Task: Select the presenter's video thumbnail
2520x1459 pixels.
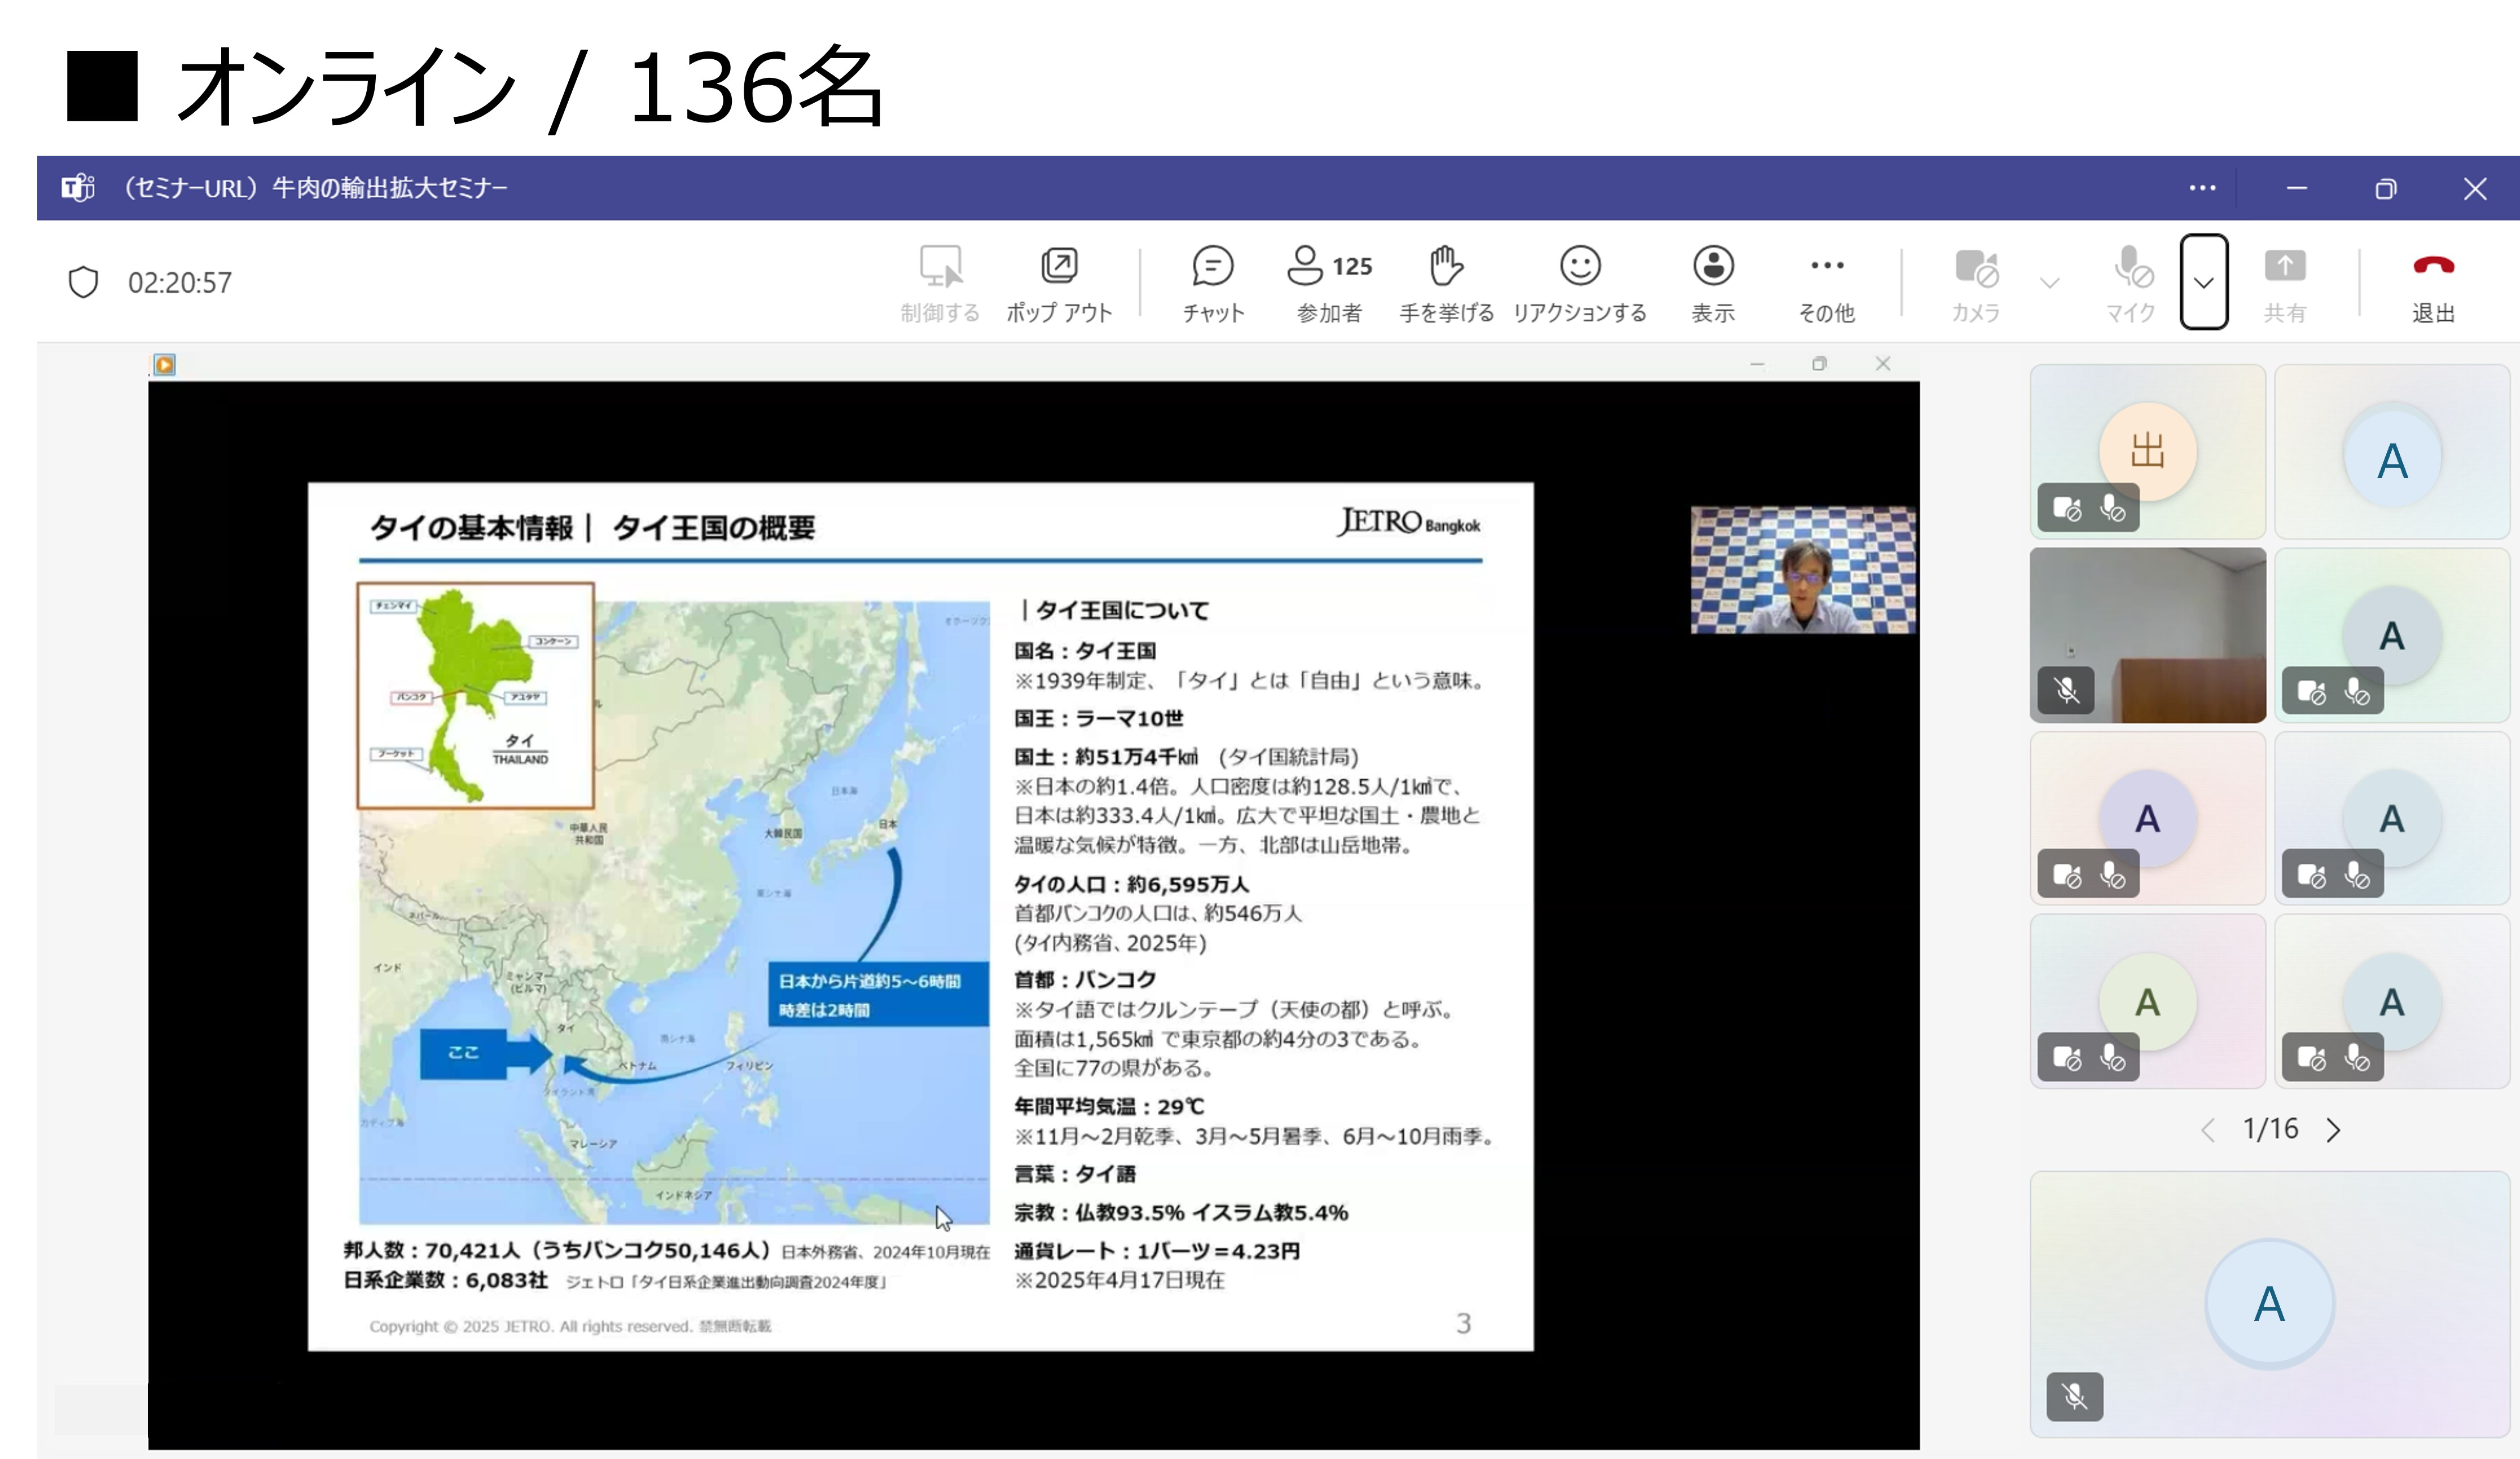Action: coord(1803,570)
